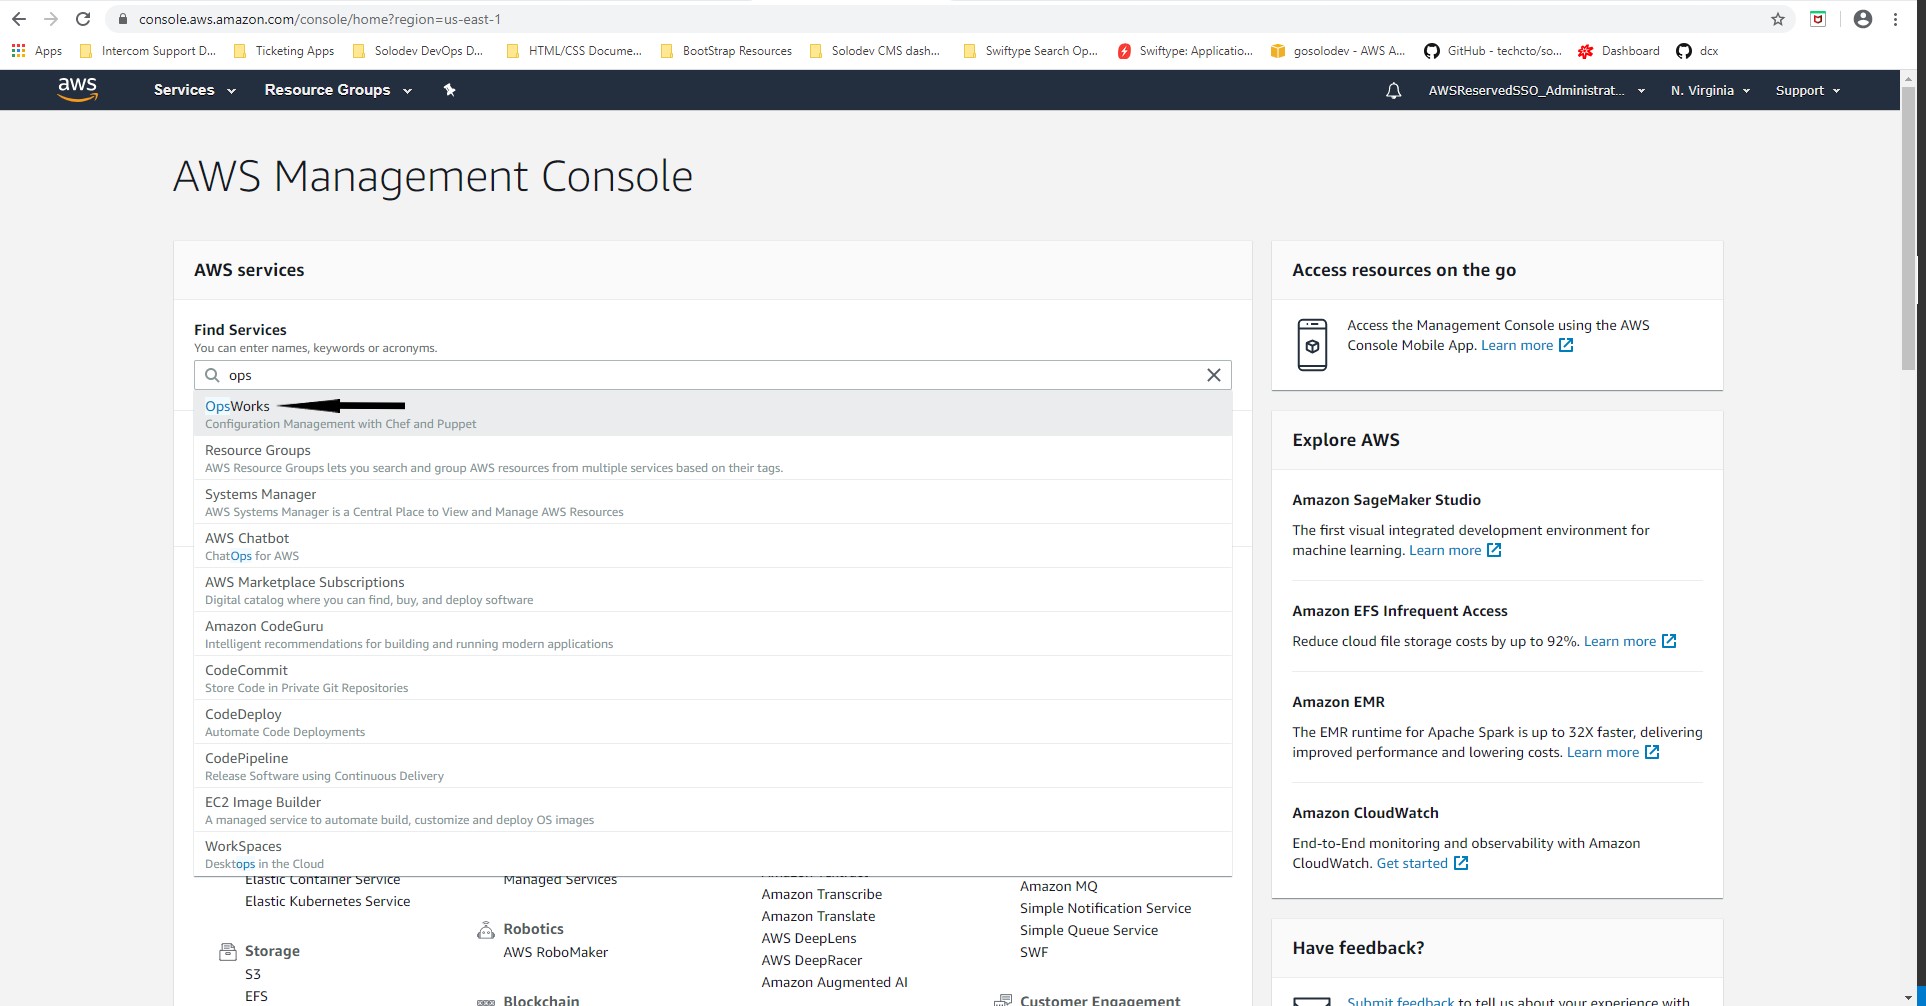Open the Chrome menu (three dots)
This screenshot has width=1926, height=1006.
[1895, 19]
